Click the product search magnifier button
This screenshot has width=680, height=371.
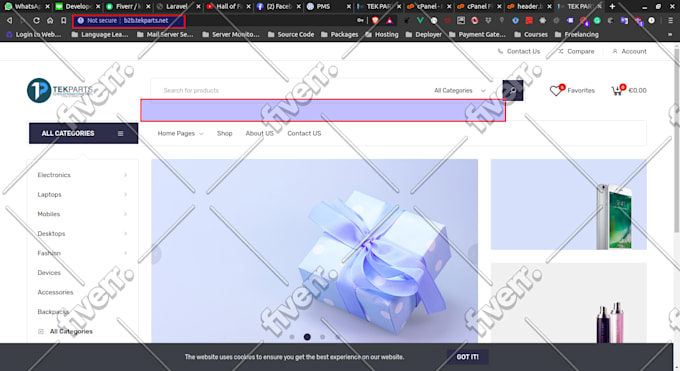[x=513, y=90]
